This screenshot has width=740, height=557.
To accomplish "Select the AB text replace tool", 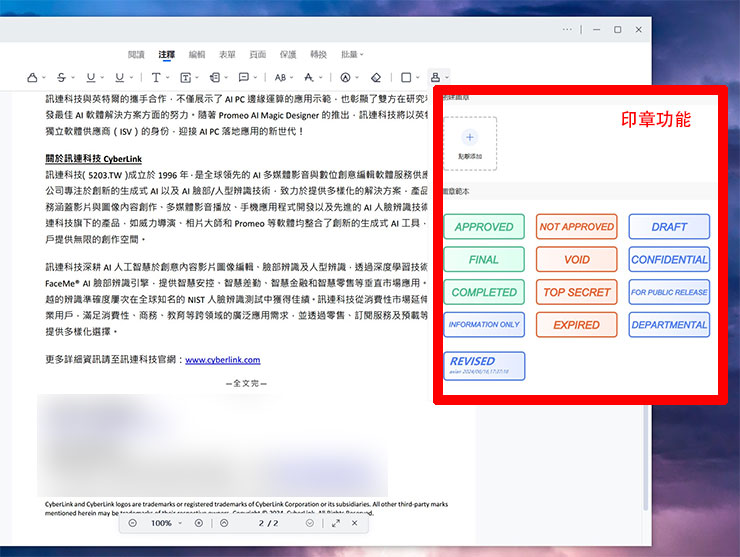I will coord(280,77).
